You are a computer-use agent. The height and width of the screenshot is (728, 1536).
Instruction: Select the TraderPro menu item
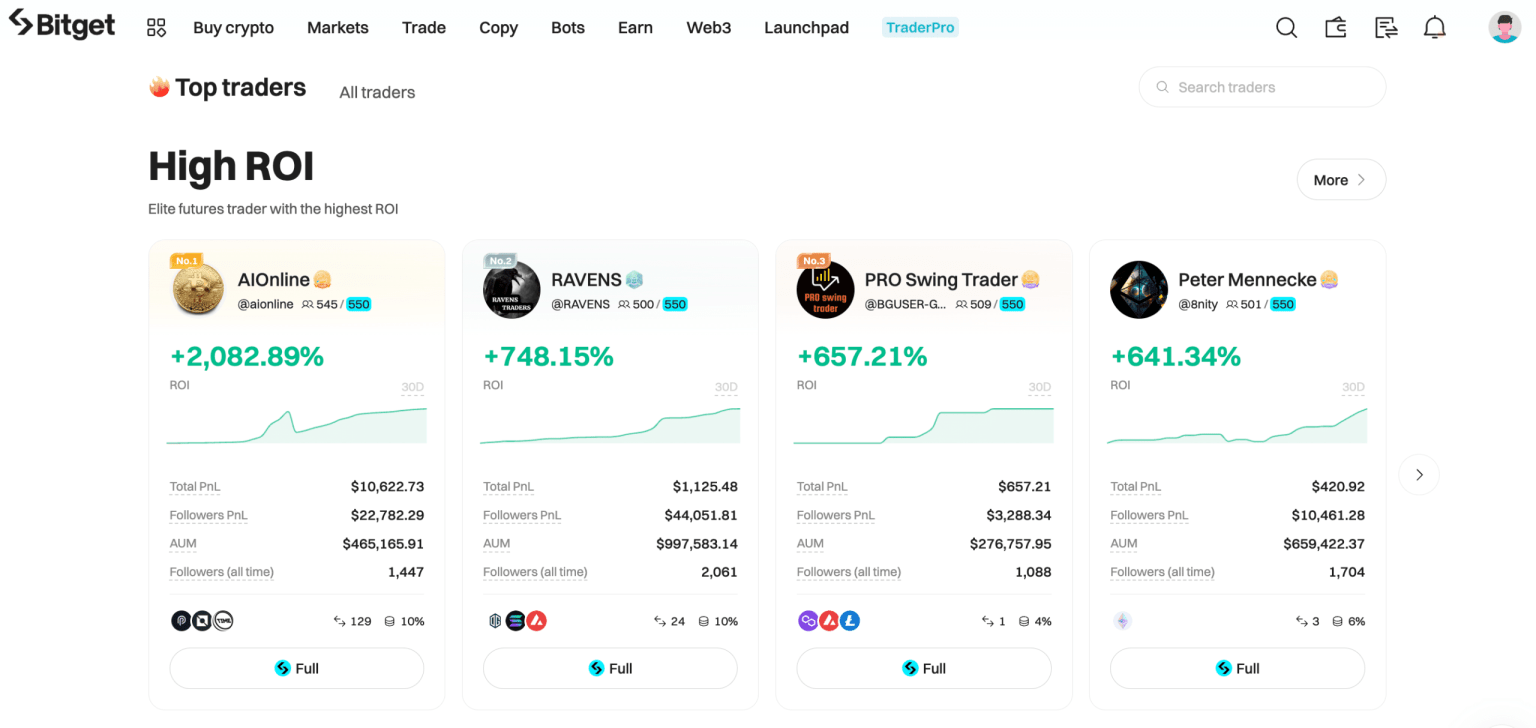pos(920,28)
